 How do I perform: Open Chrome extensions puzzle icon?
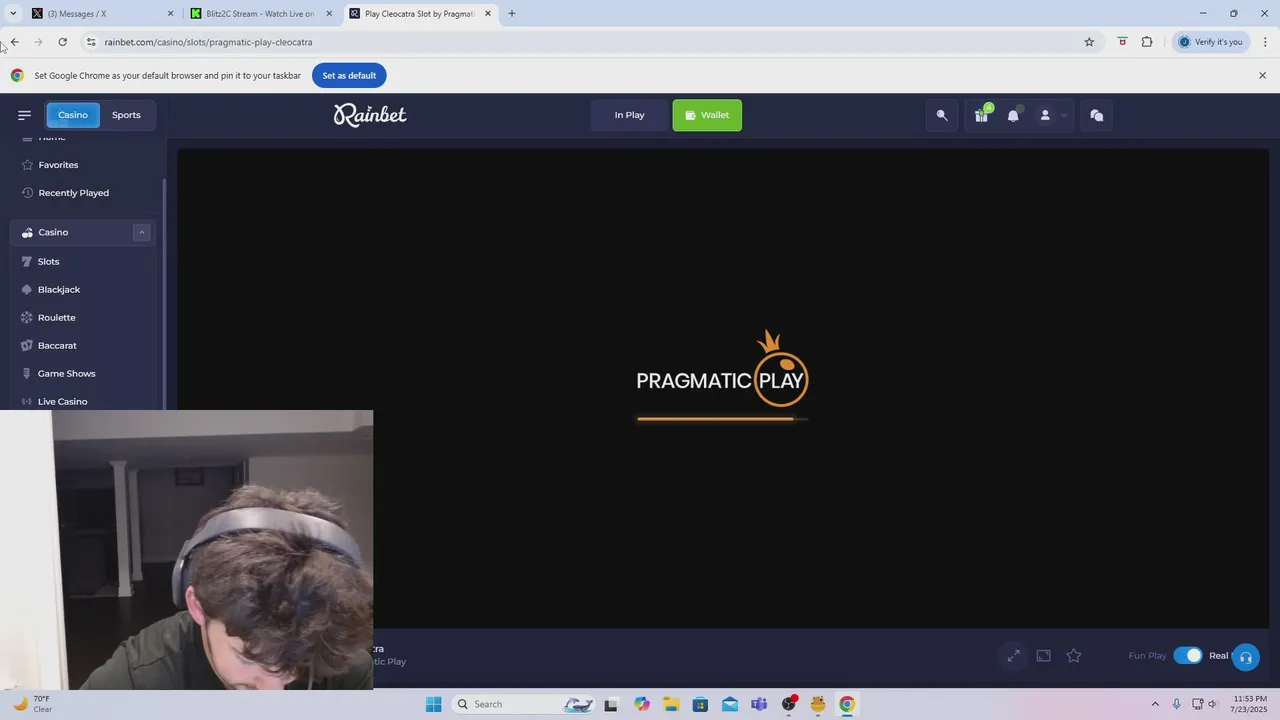1147,42
